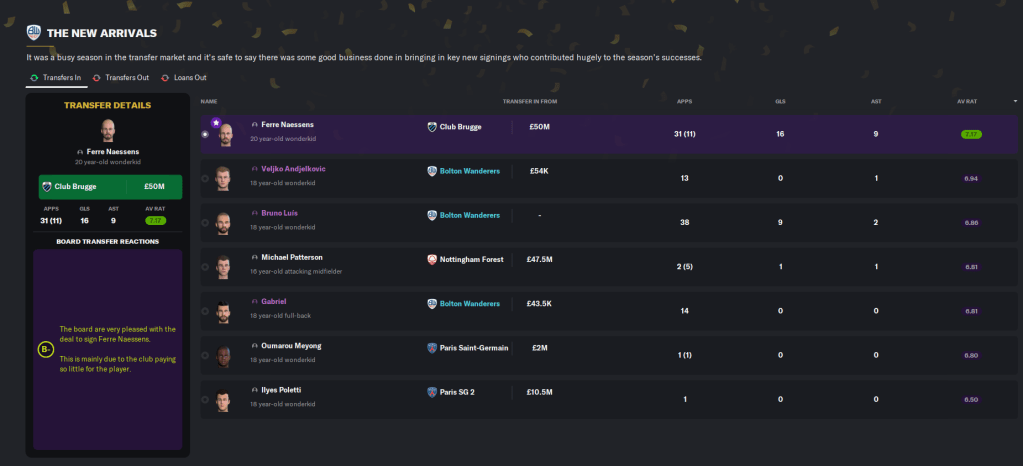The width and height of the screenshot is (1023, 466).
Task: Sort the table by APPS column header
Action: tap(684, 101)
